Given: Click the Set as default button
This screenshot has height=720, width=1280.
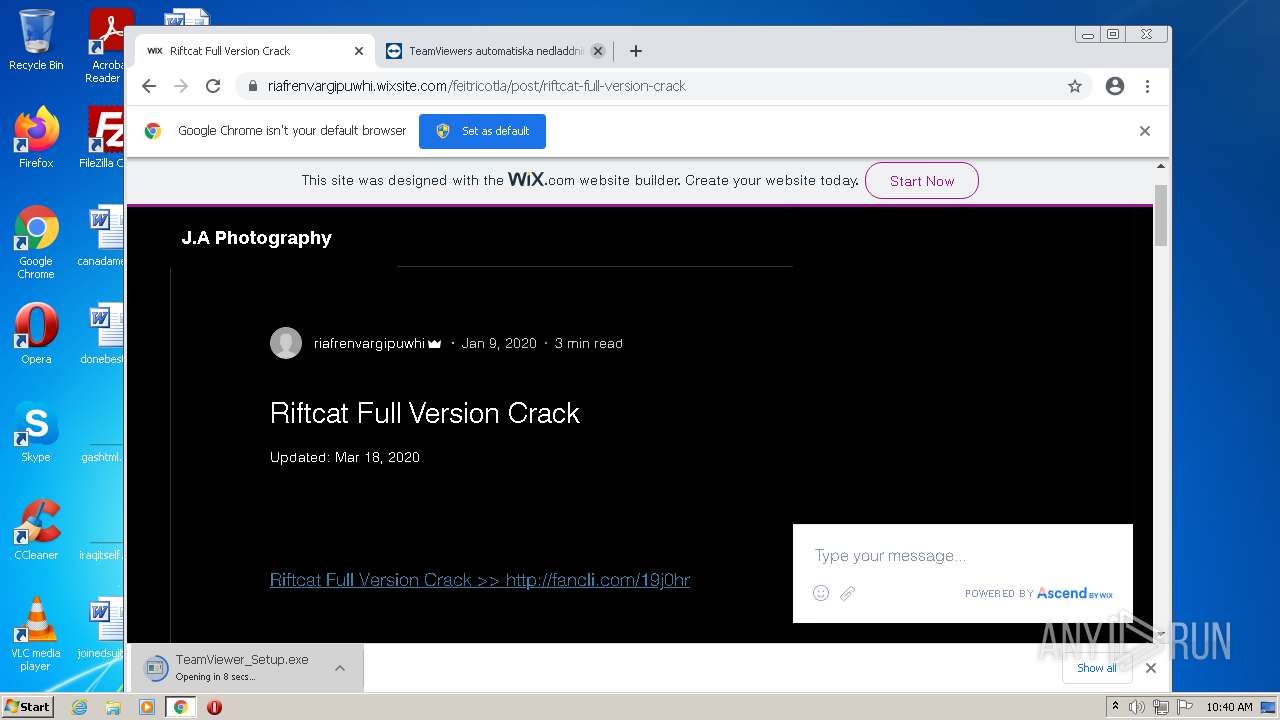Looking at the screenshot, I should [x=482, y=131].
